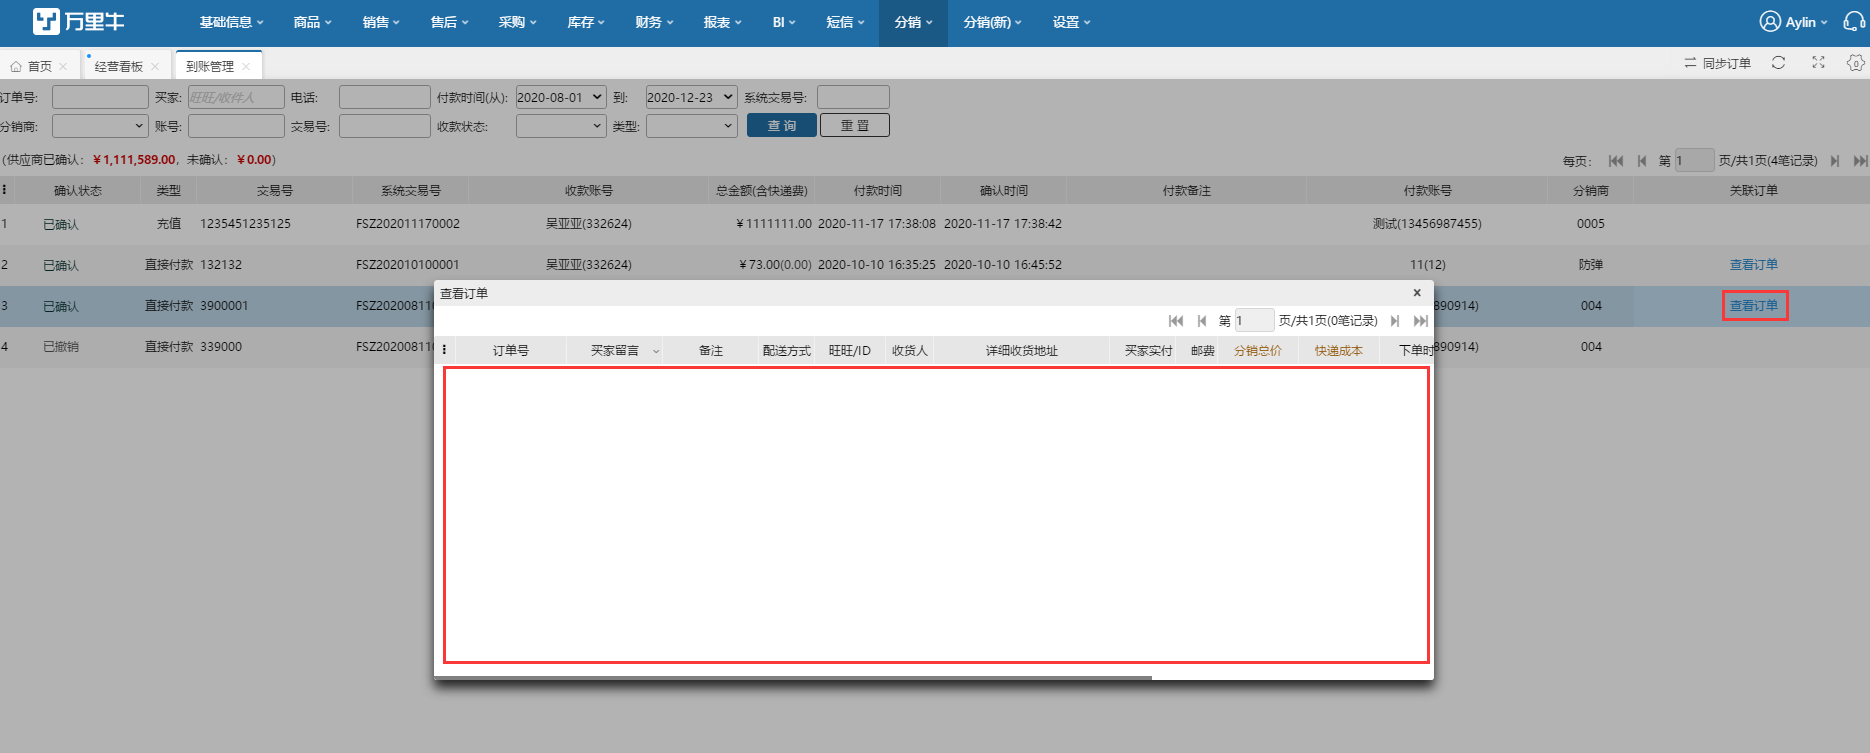Click the 系统交易号 input field
The image size is (1870, 753).
tap(853, 97)
